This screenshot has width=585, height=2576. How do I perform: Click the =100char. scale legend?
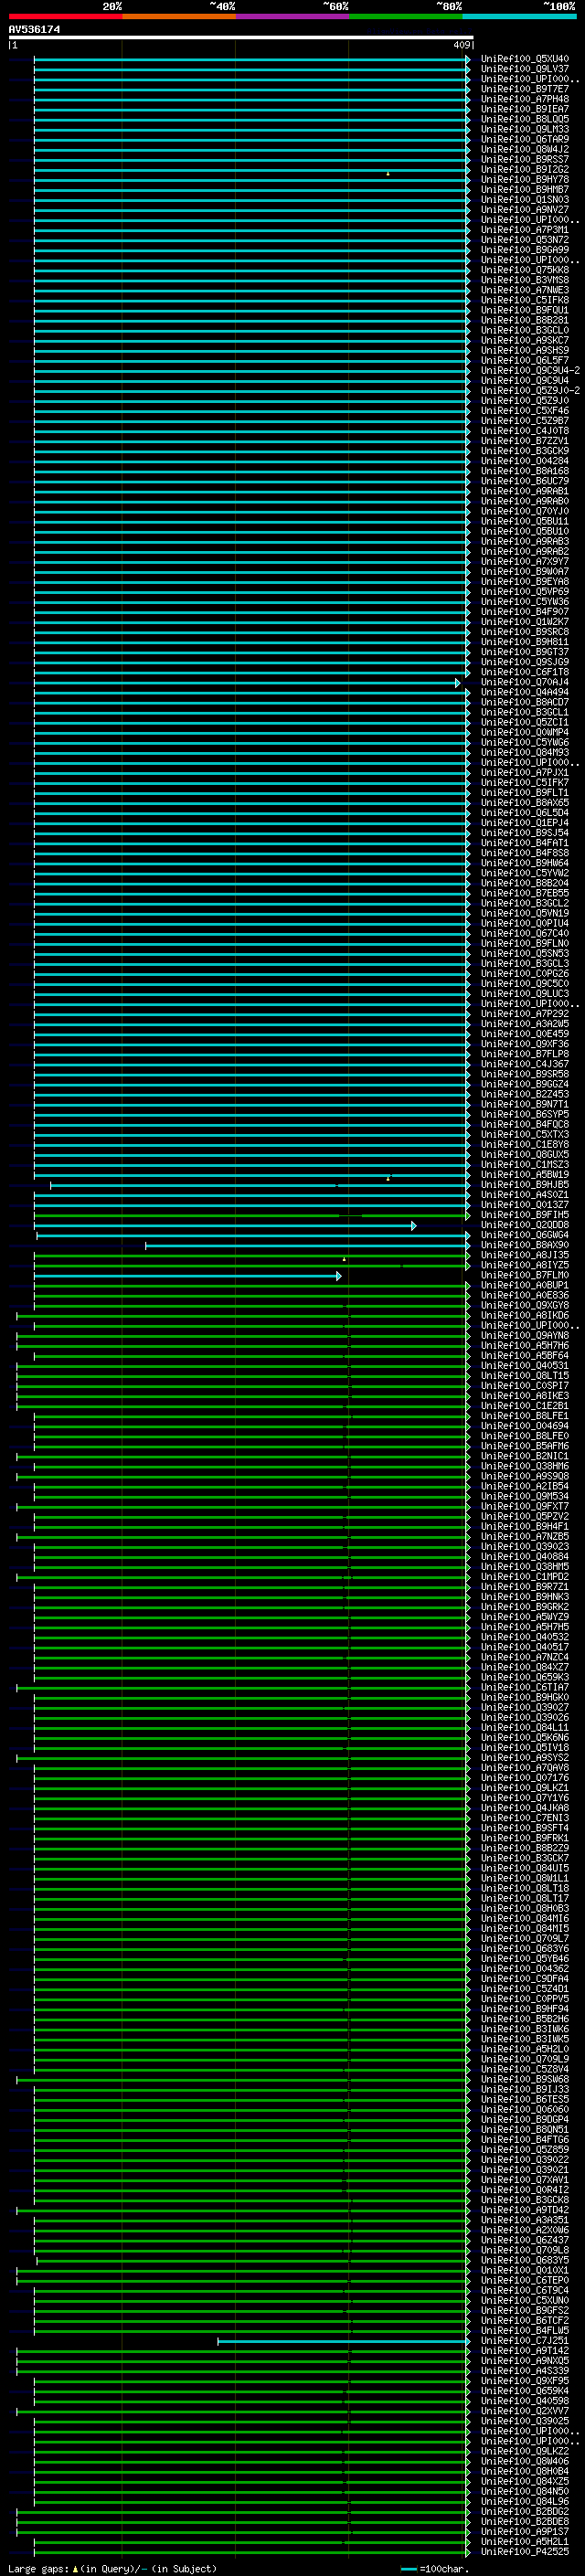[x=434, y=2568]
